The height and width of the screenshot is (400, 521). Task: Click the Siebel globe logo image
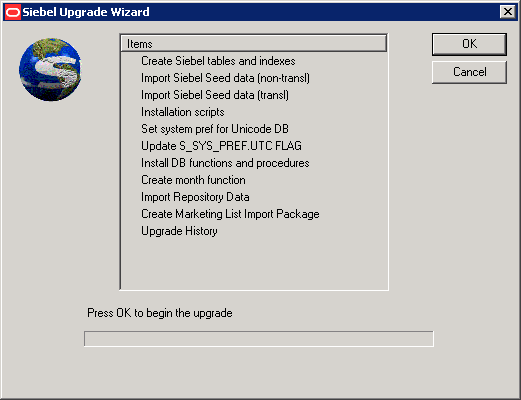(50, 69)
